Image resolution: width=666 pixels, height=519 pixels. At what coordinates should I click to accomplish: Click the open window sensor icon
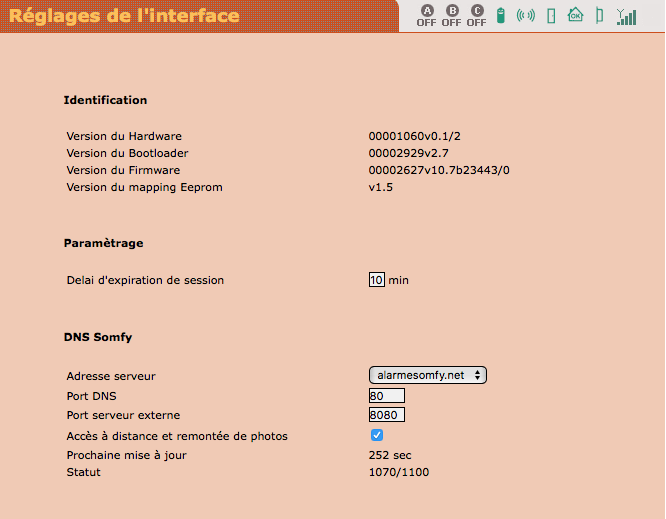pyautogui.click(x=600, y=16)
